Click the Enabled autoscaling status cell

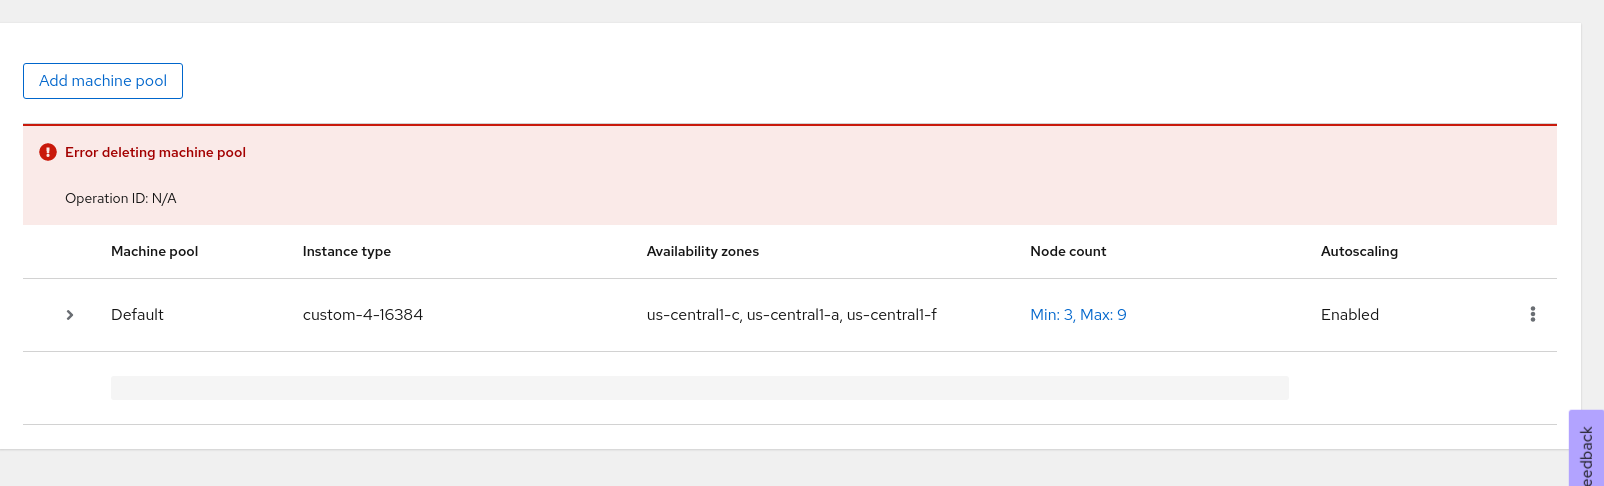(1349, 314)
